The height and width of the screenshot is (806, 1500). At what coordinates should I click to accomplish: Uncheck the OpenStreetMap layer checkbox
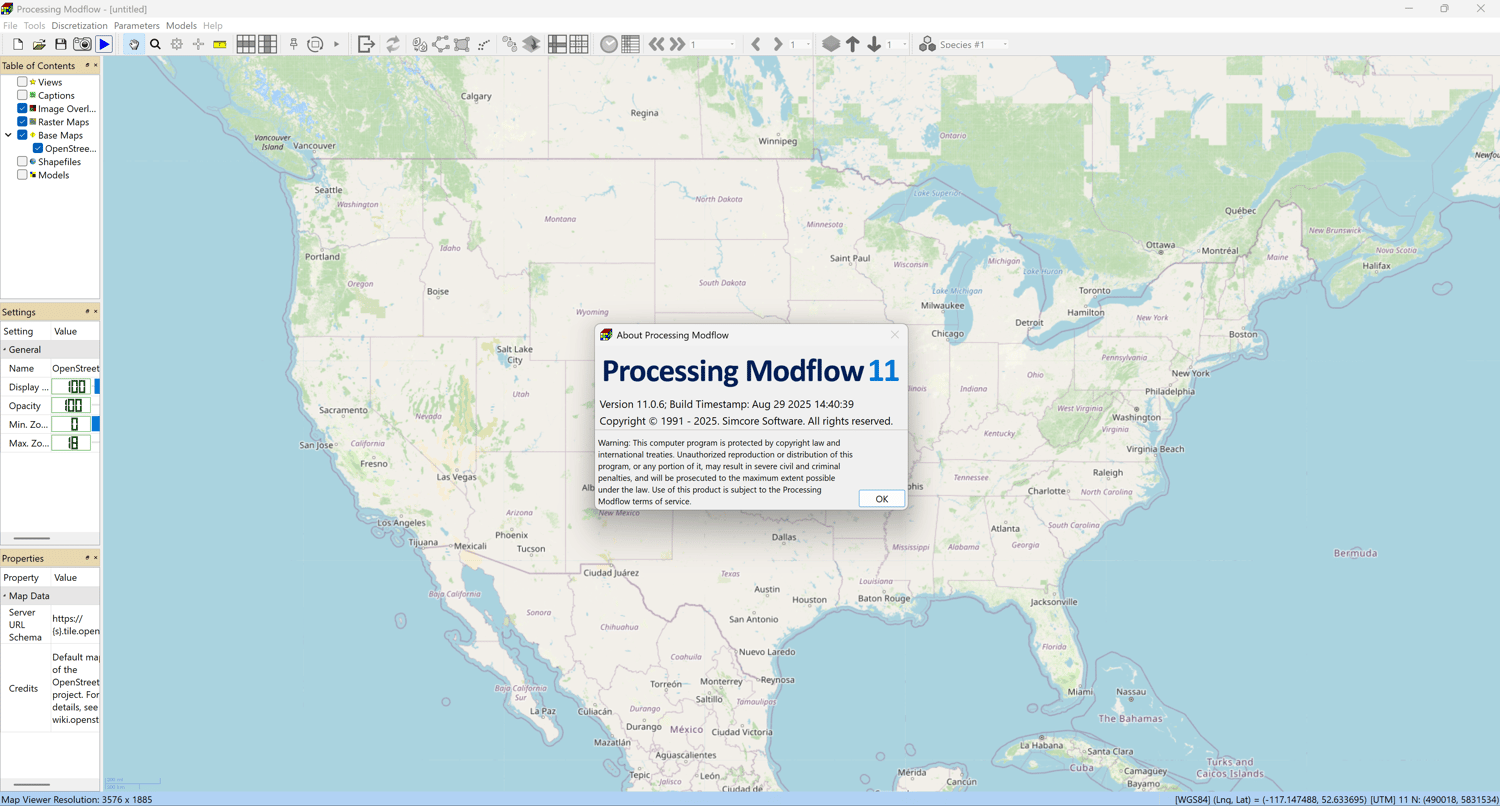click(x=38, y=148)
